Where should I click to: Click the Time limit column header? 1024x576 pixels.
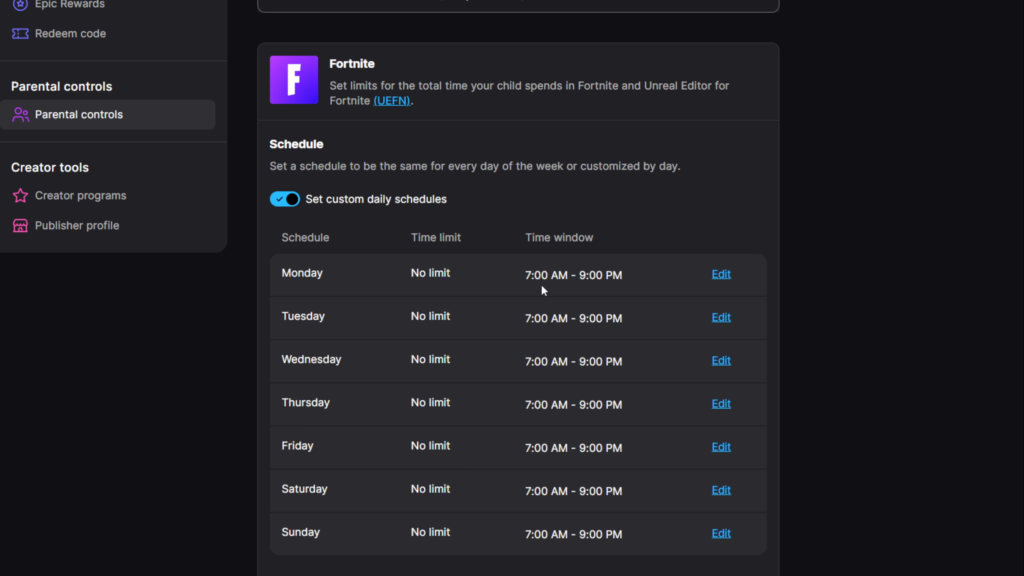point(436,238)
